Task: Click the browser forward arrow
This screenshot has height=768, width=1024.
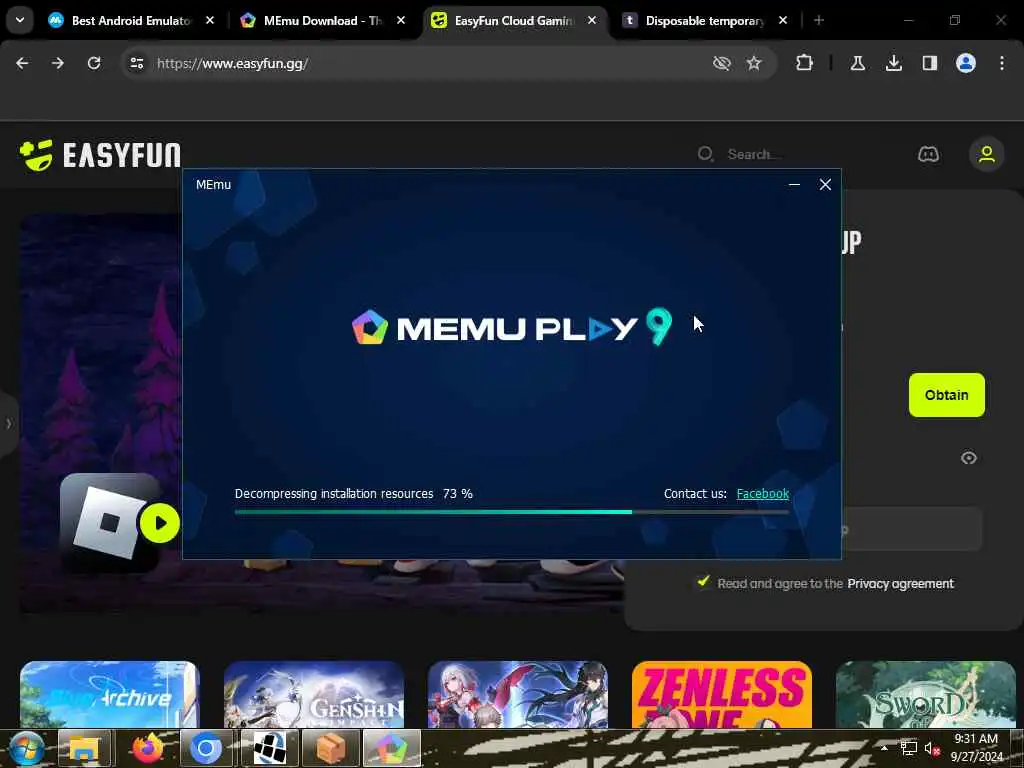Action: [58, 63]
